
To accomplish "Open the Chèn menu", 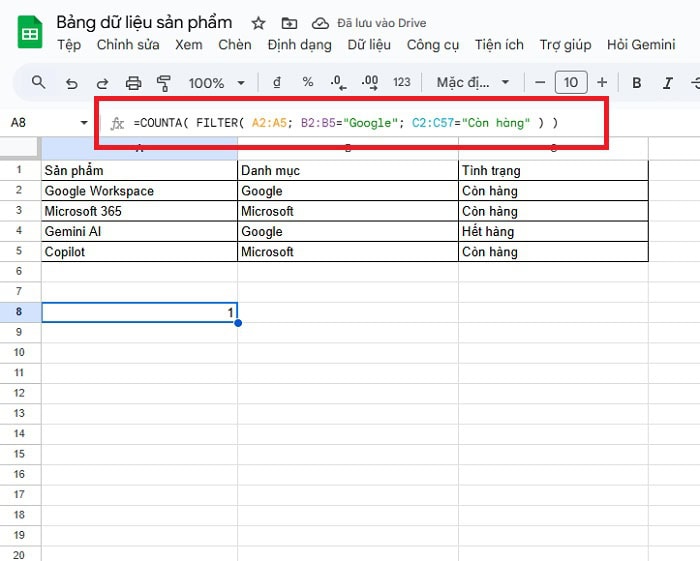I will 235,45.
